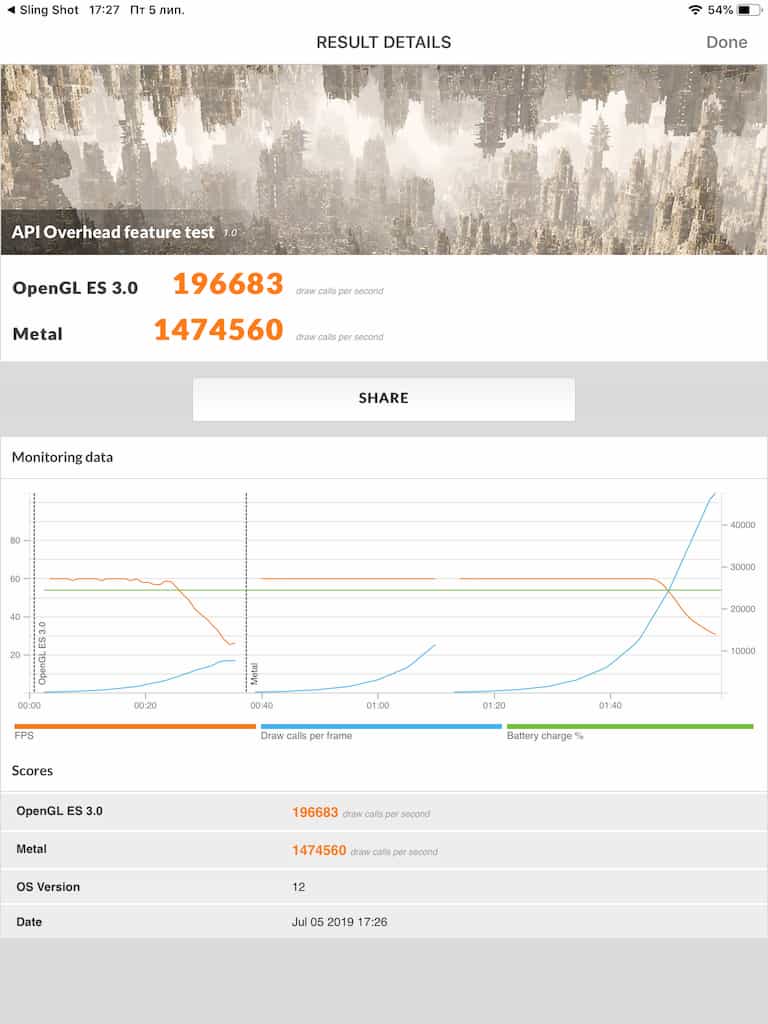This screenshot has width=768, height=1024.
Task: Tap the 17:27 clock in status bar
Action: 104,9
